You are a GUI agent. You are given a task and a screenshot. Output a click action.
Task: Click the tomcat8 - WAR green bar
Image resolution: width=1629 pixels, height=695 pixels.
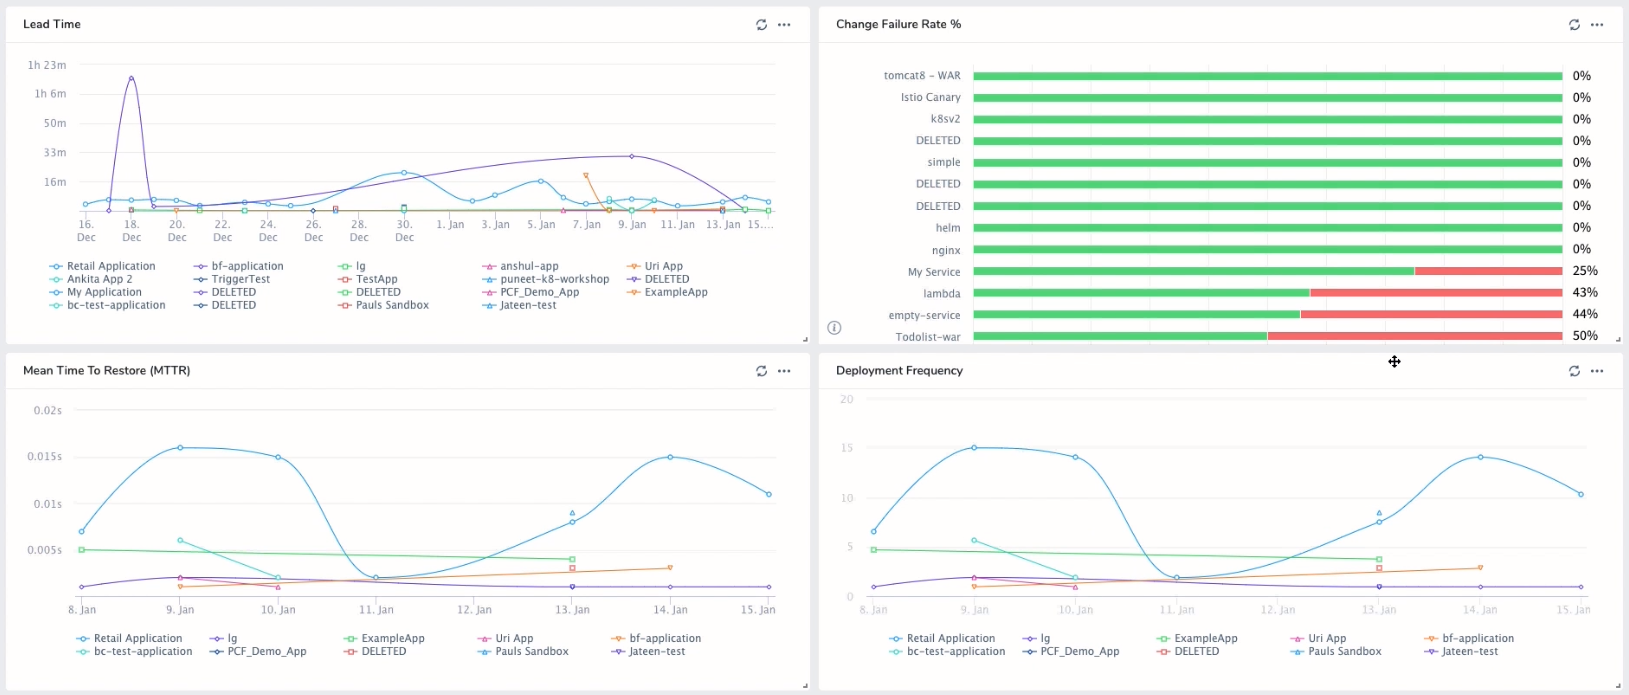pos(1268,76)
